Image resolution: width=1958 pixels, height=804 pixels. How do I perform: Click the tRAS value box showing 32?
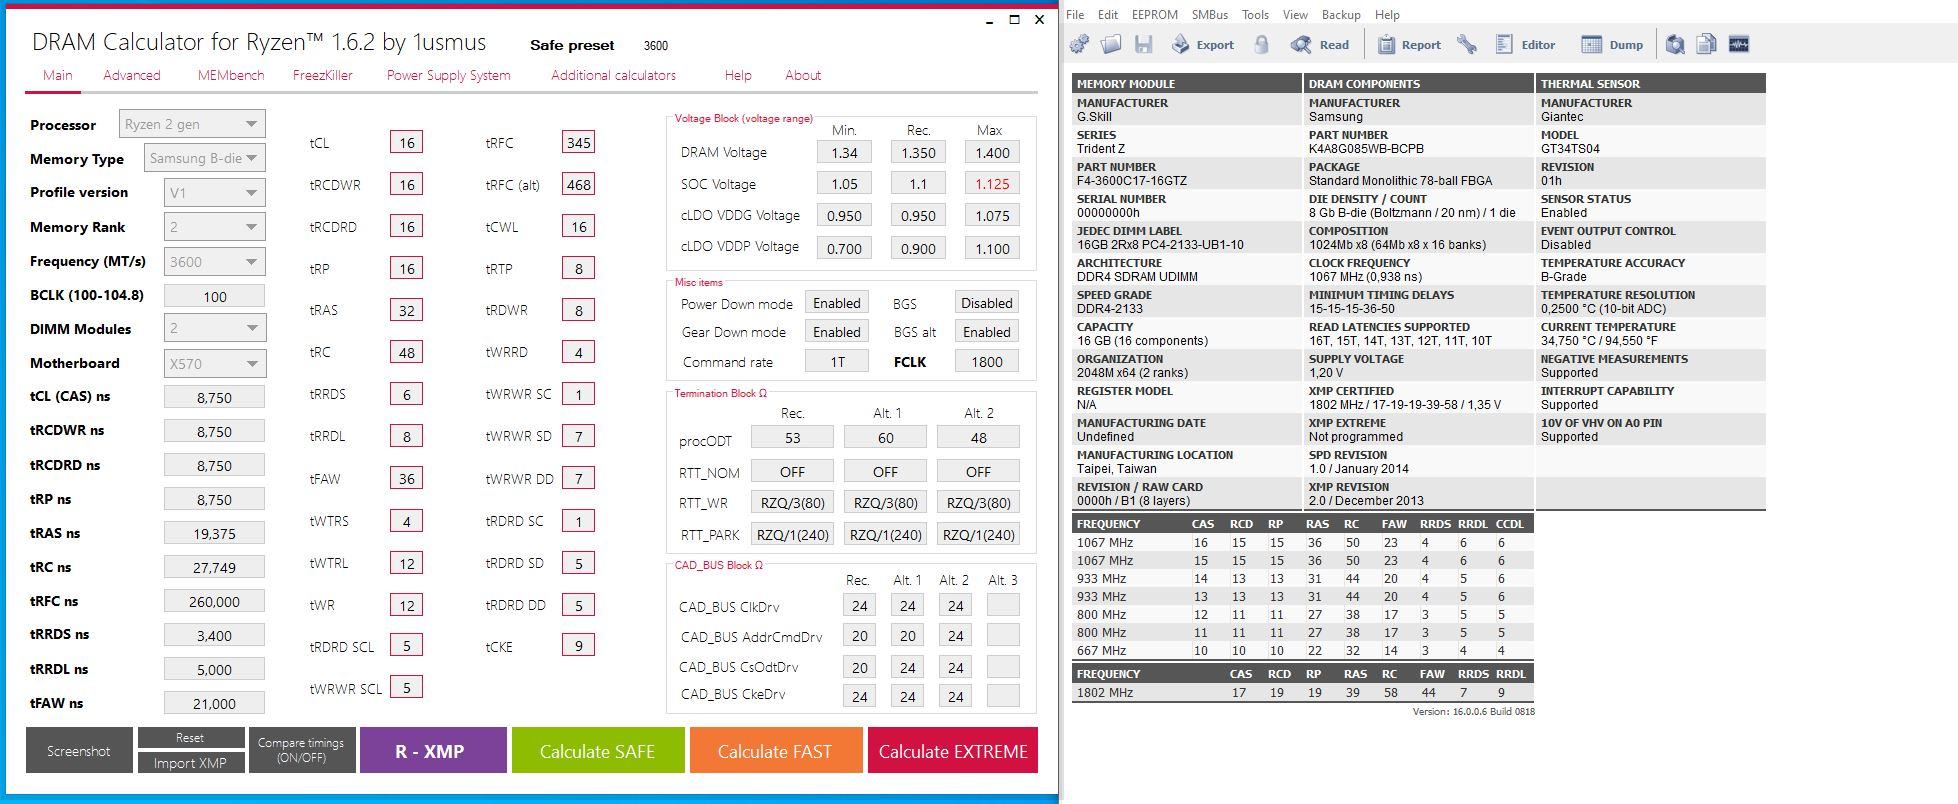(406, 310)
